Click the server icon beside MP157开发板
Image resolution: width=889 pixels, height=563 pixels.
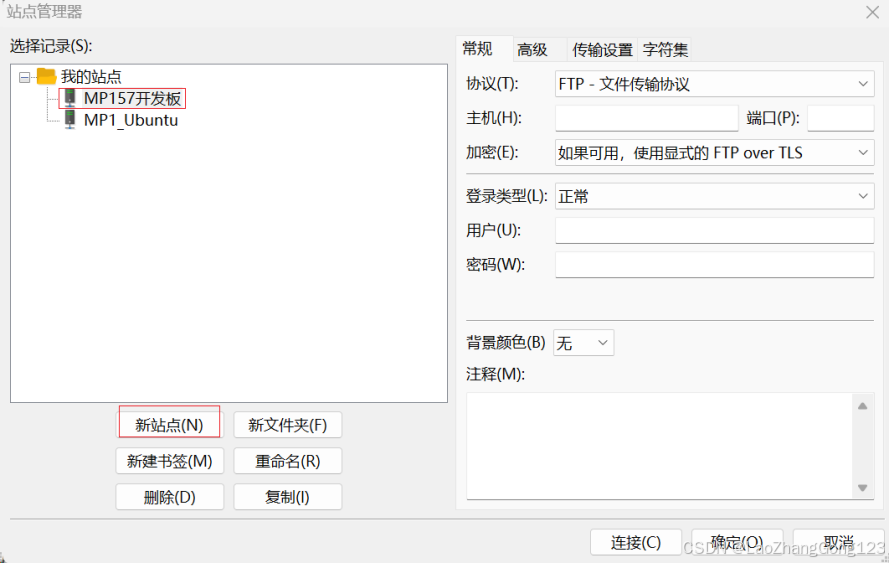coord(70,98)
